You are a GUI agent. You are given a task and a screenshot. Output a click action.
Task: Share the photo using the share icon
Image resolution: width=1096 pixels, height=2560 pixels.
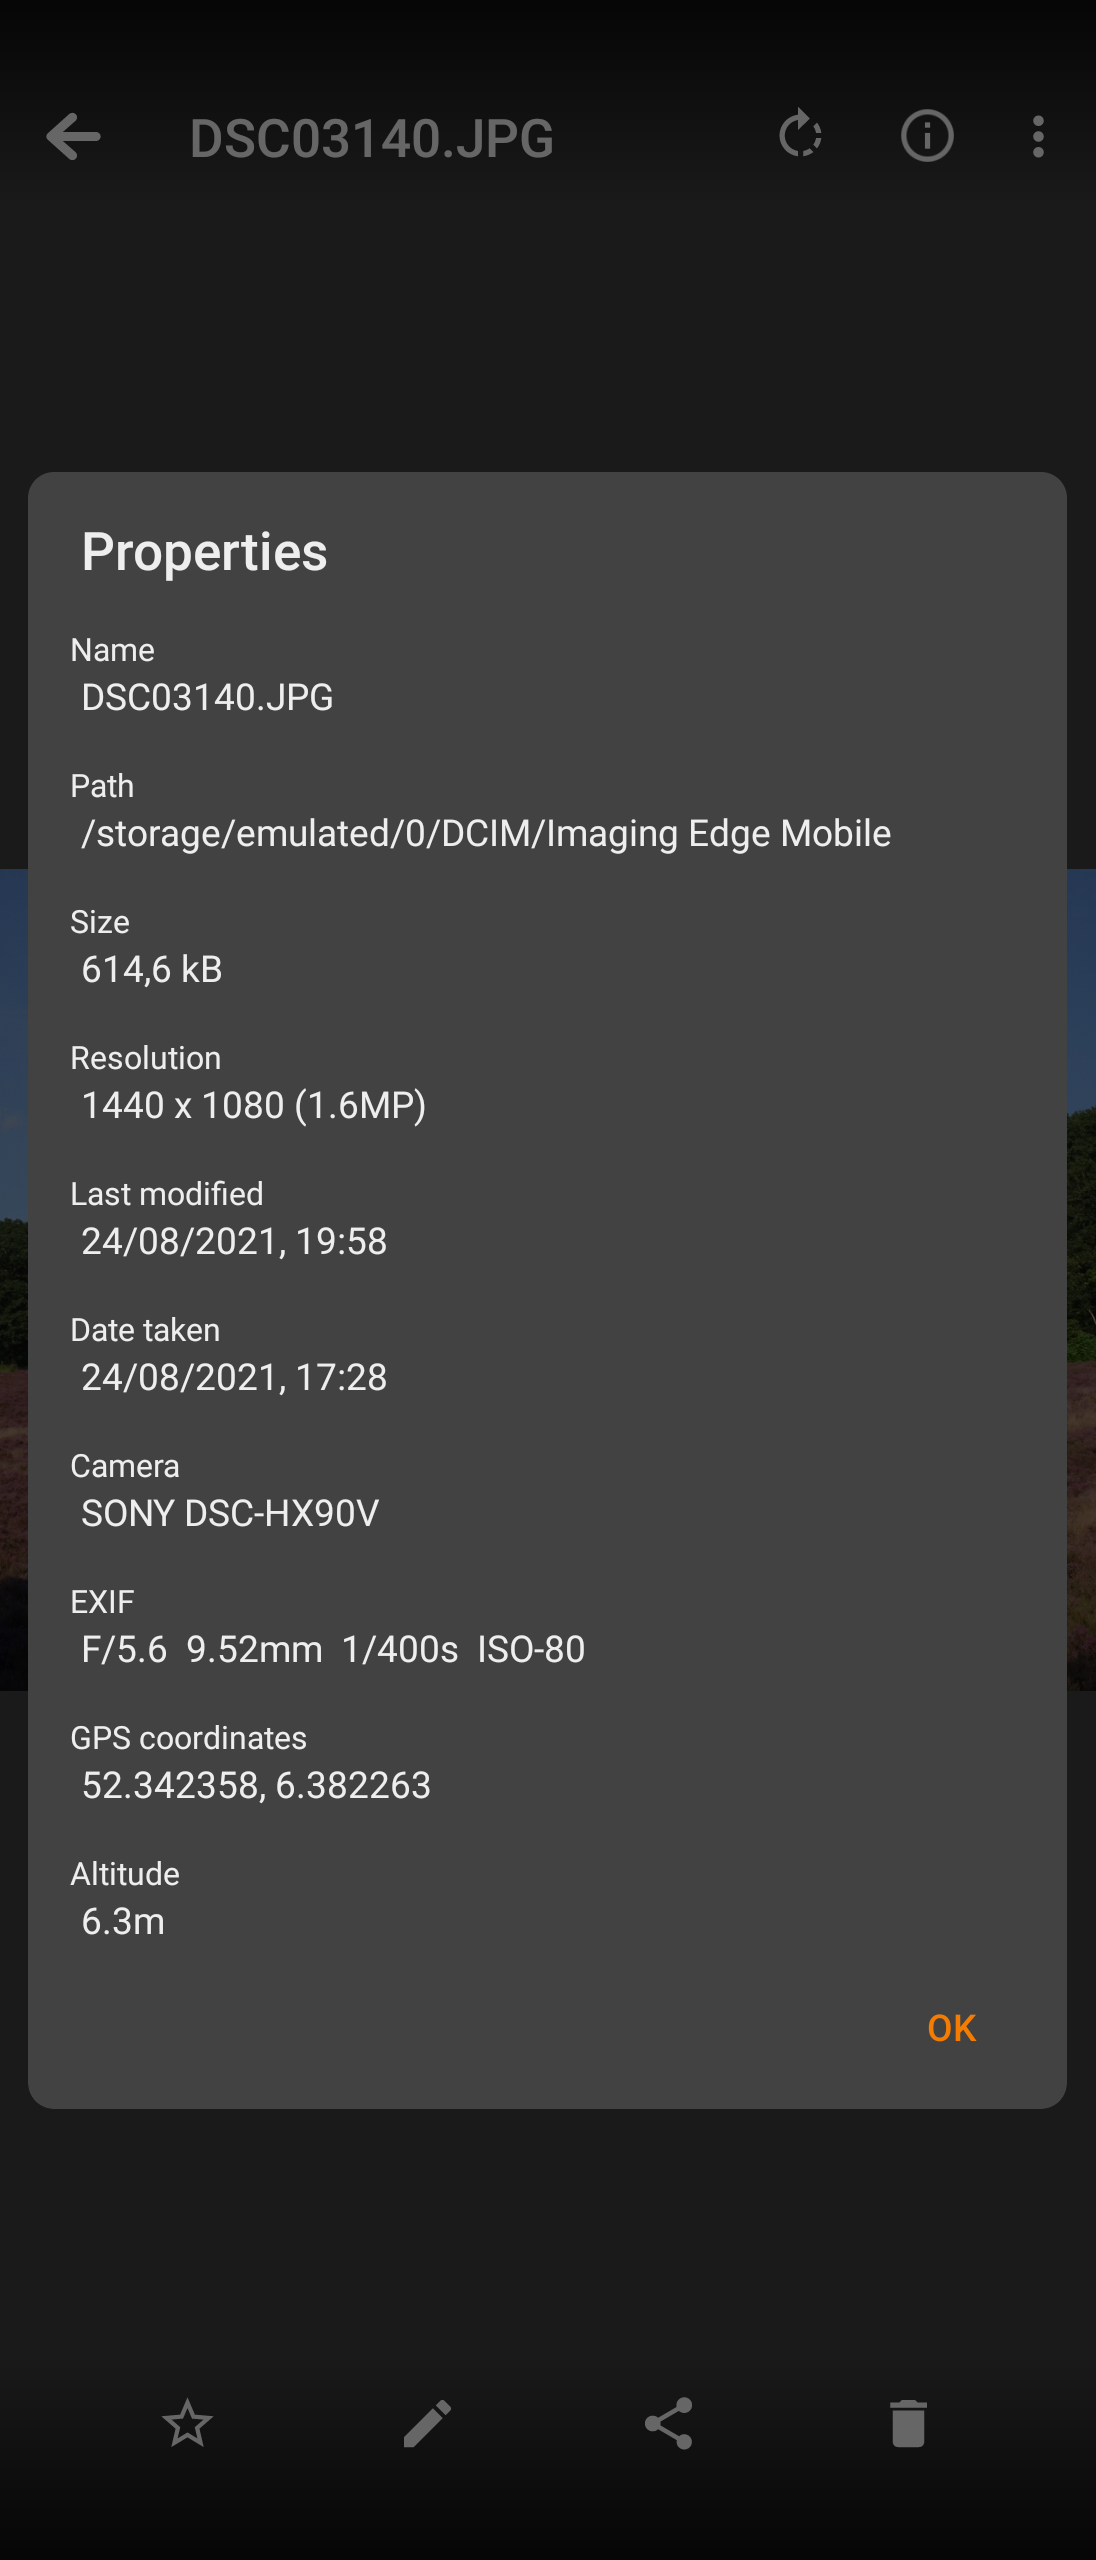pos(668,2424)
